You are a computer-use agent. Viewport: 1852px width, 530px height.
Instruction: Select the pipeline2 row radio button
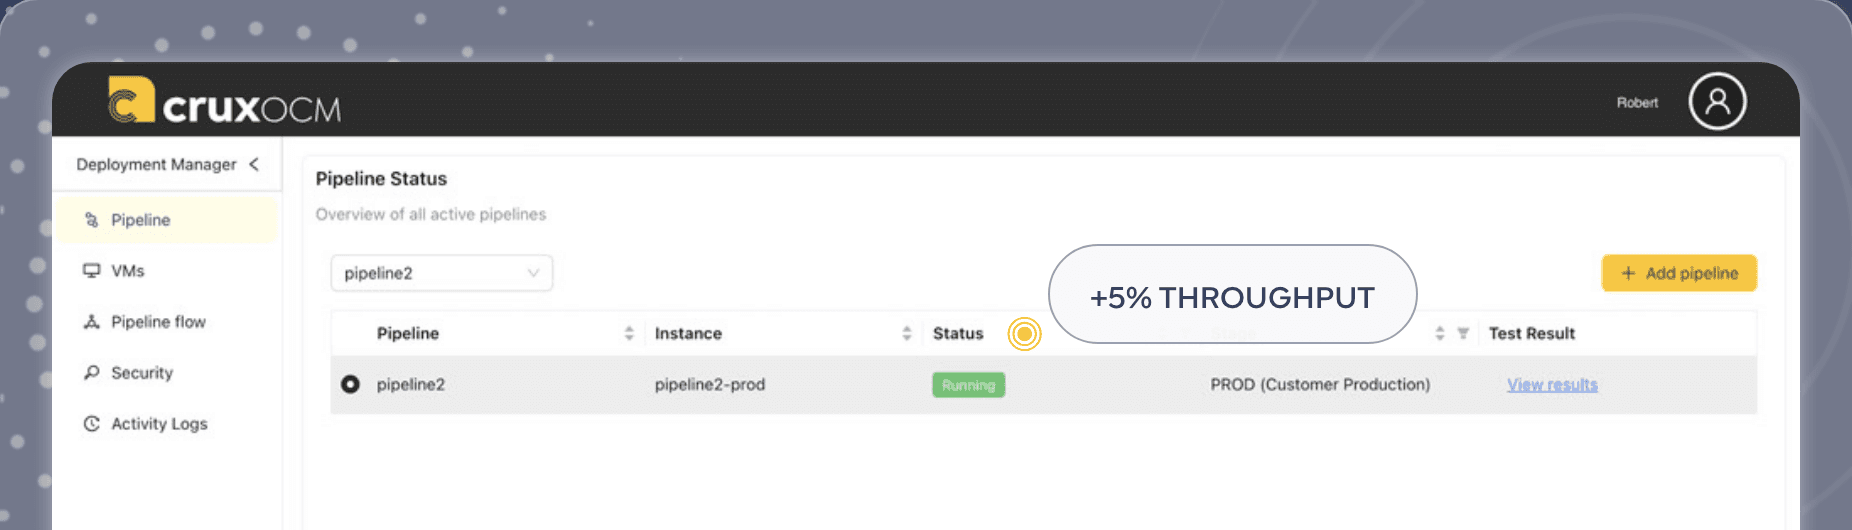[350, 384]
